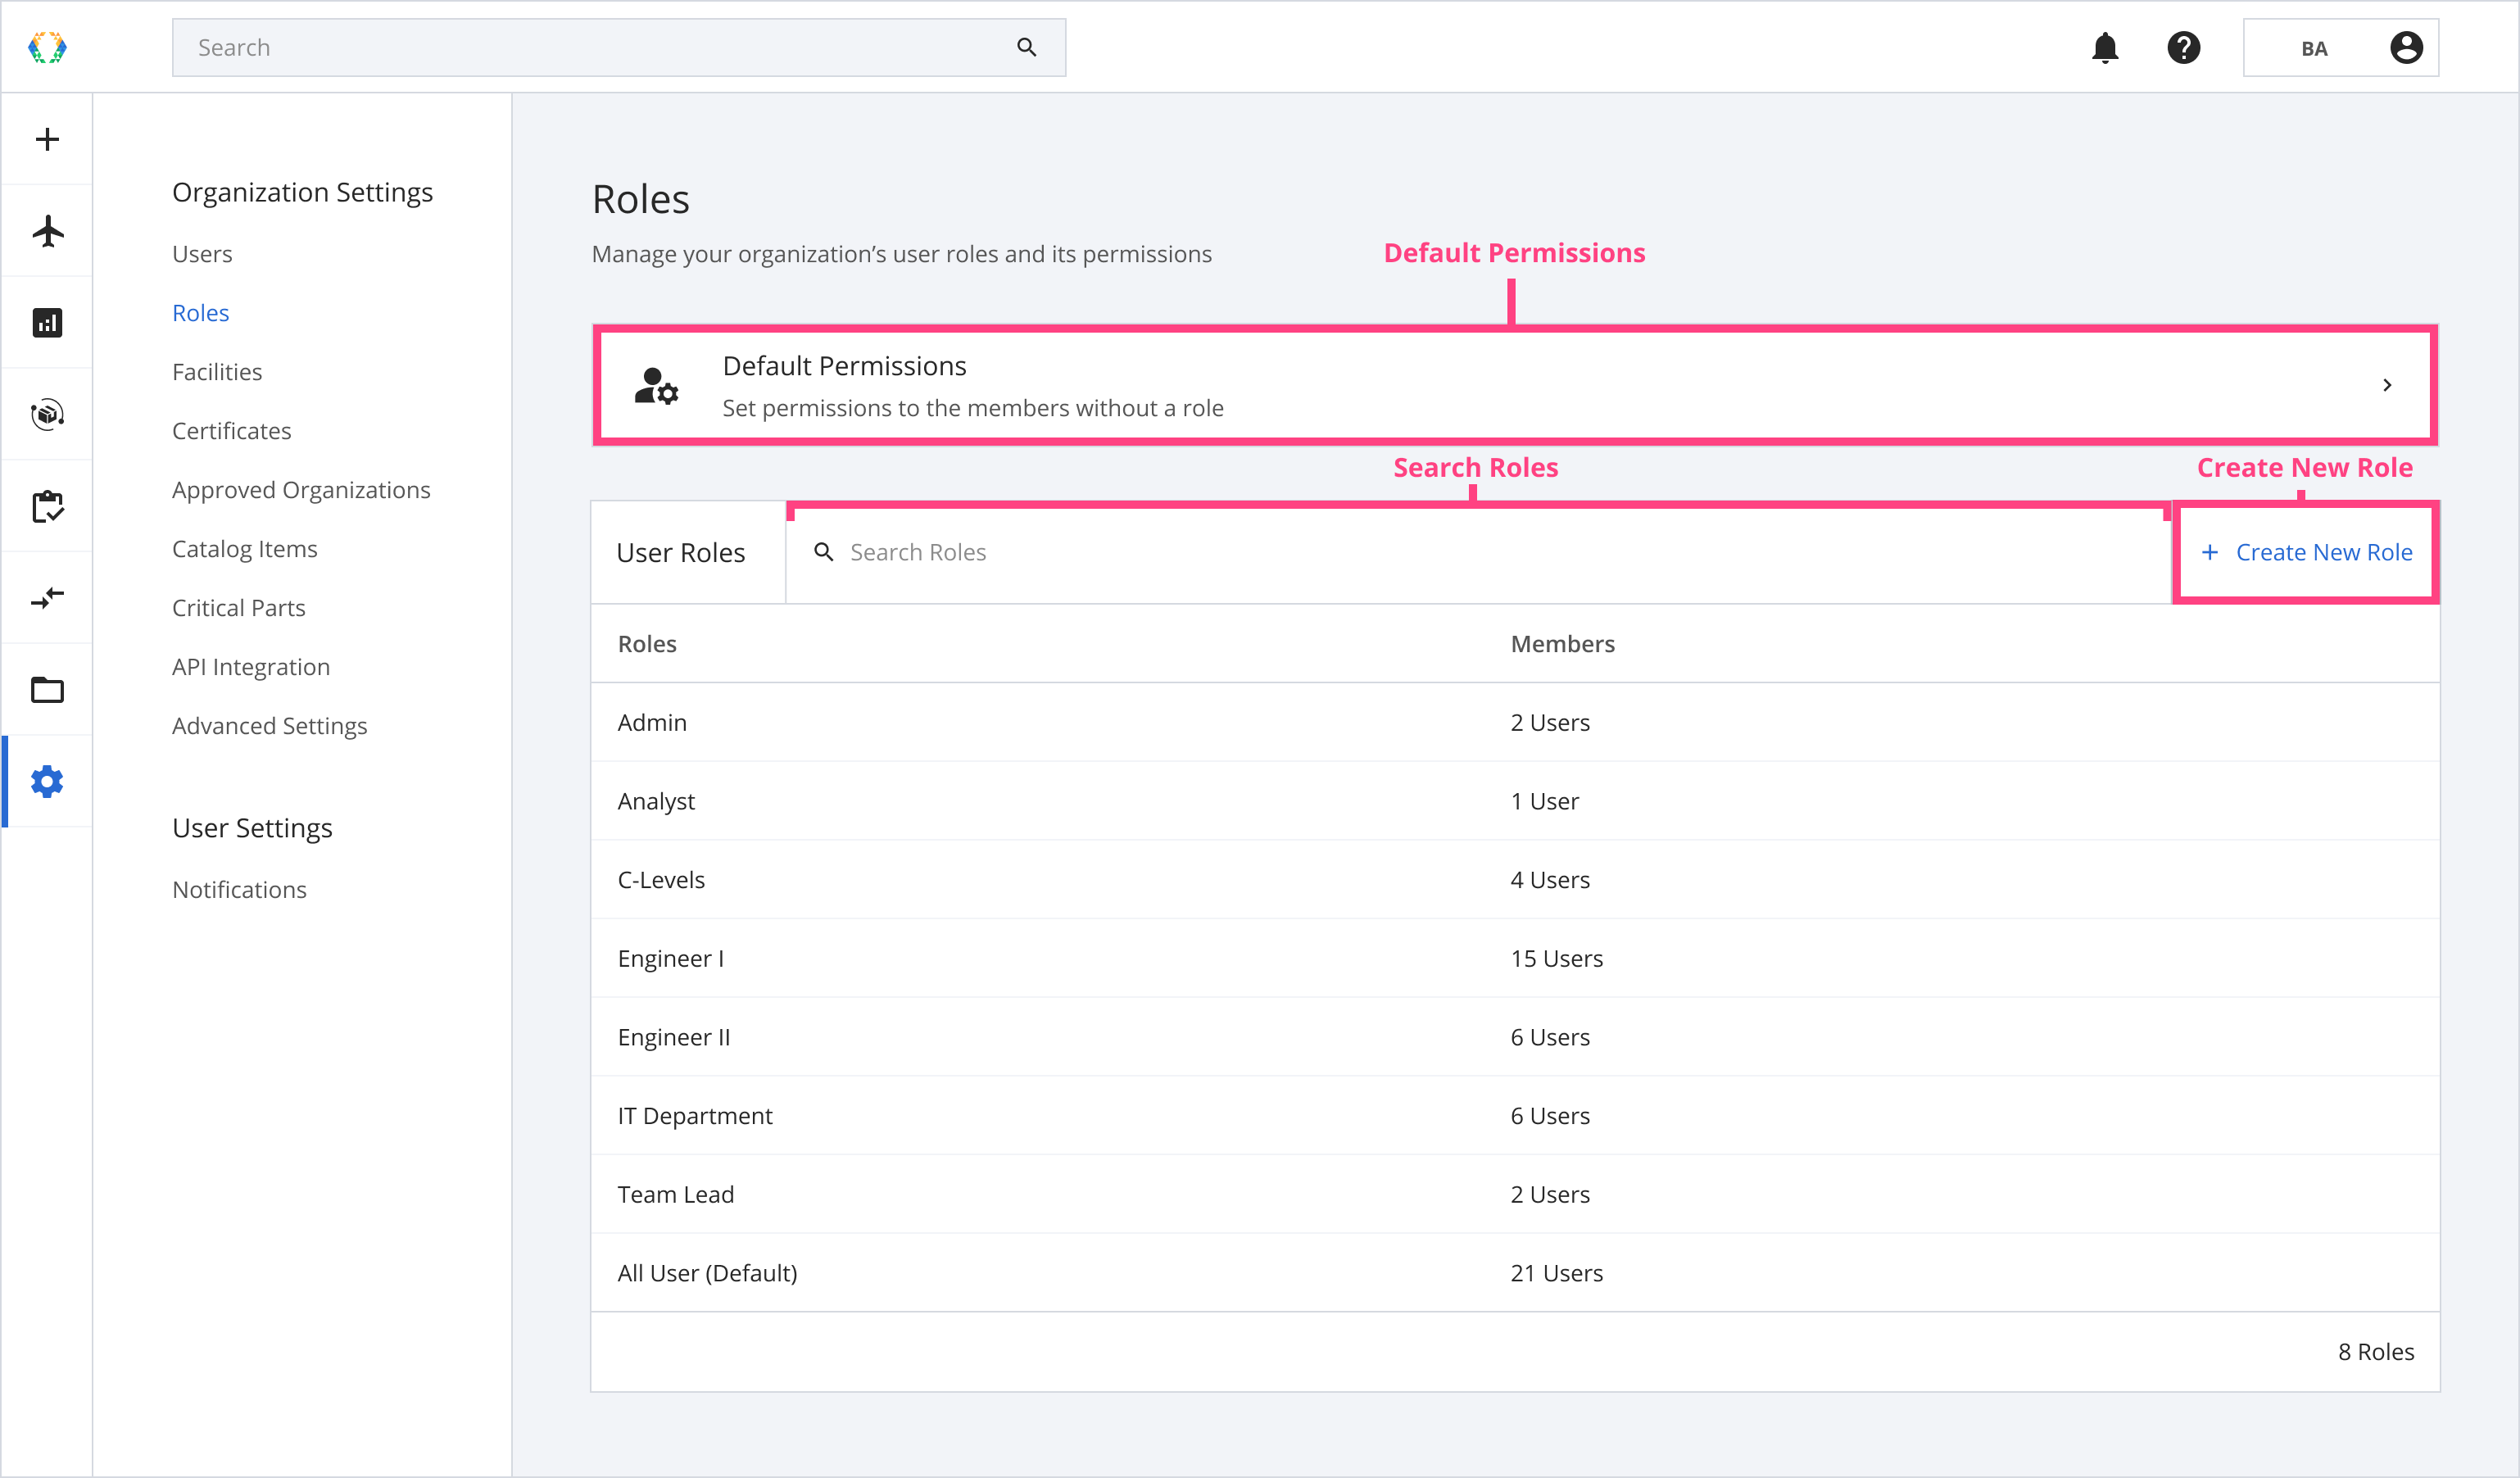Open the Default Permissions card title

click(x=844, y=366)
